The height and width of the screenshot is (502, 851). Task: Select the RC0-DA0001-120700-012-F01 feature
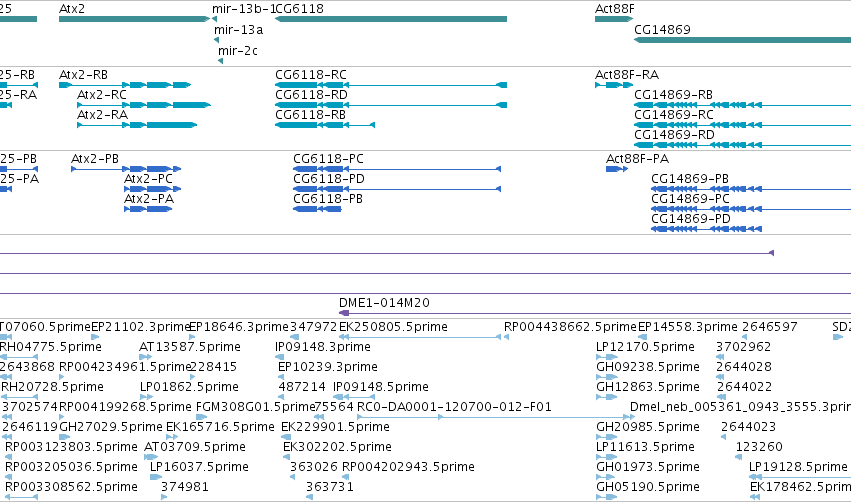click(454, 407)
